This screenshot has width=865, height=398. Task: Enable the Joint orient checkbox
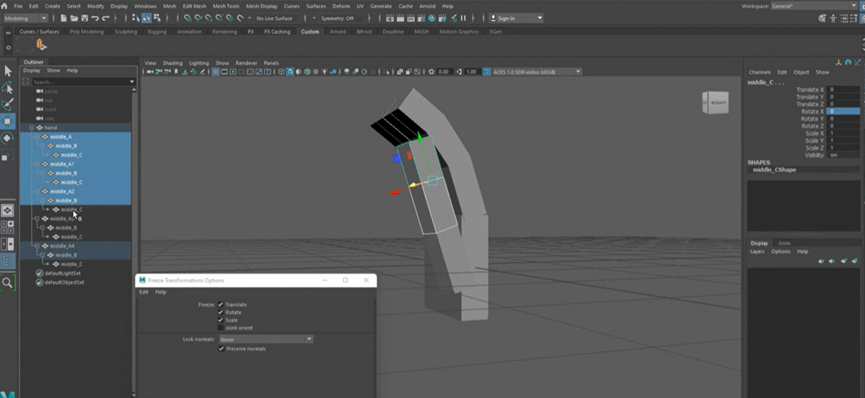(221, 328)
